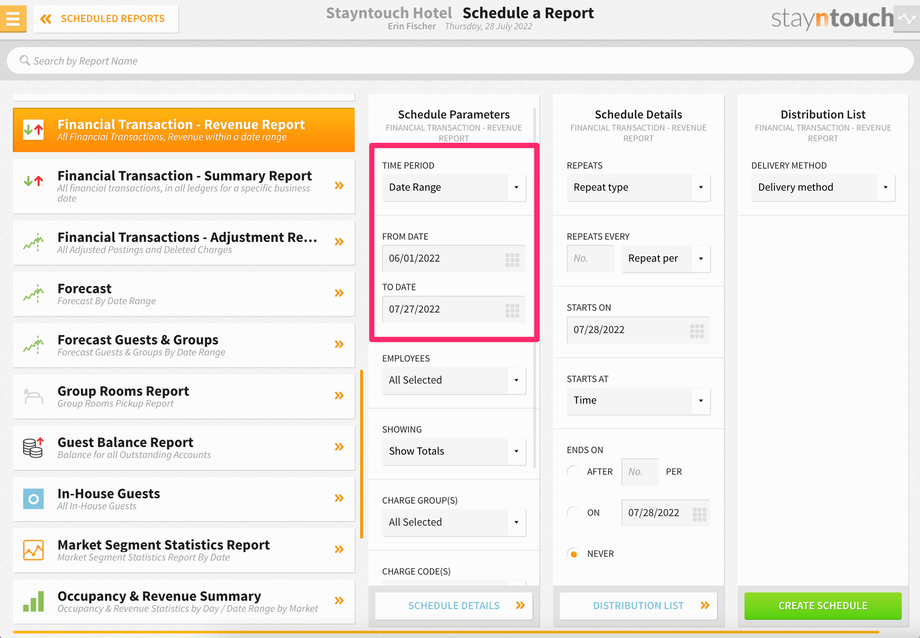Open the Ends On date calendar icon
920x638 pixels.
click(x=699, y=514)
